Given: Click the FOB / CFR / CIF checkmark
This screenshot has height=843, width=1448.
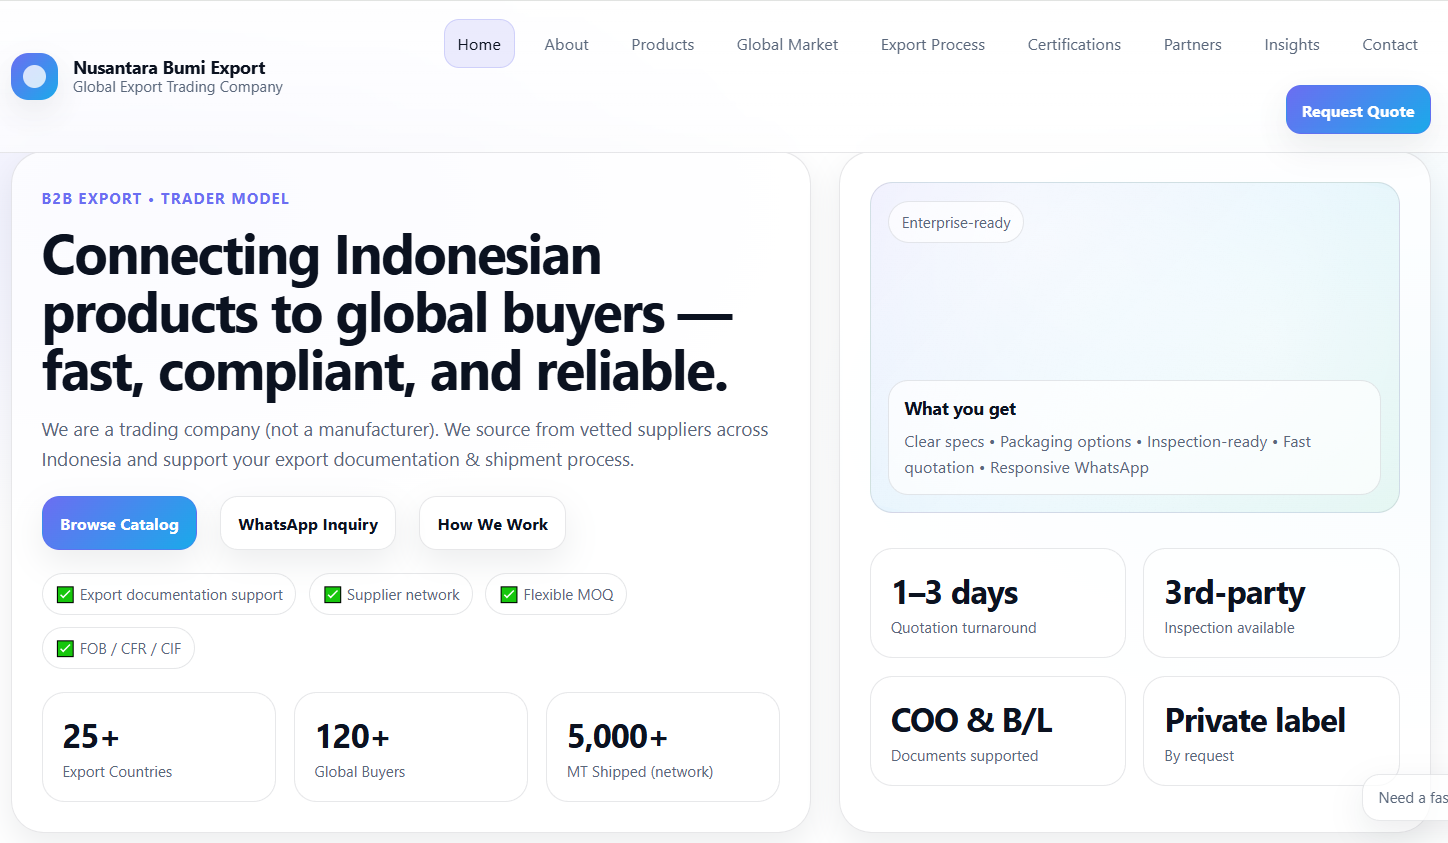Looking at the screenshot, I should (65, 649).
